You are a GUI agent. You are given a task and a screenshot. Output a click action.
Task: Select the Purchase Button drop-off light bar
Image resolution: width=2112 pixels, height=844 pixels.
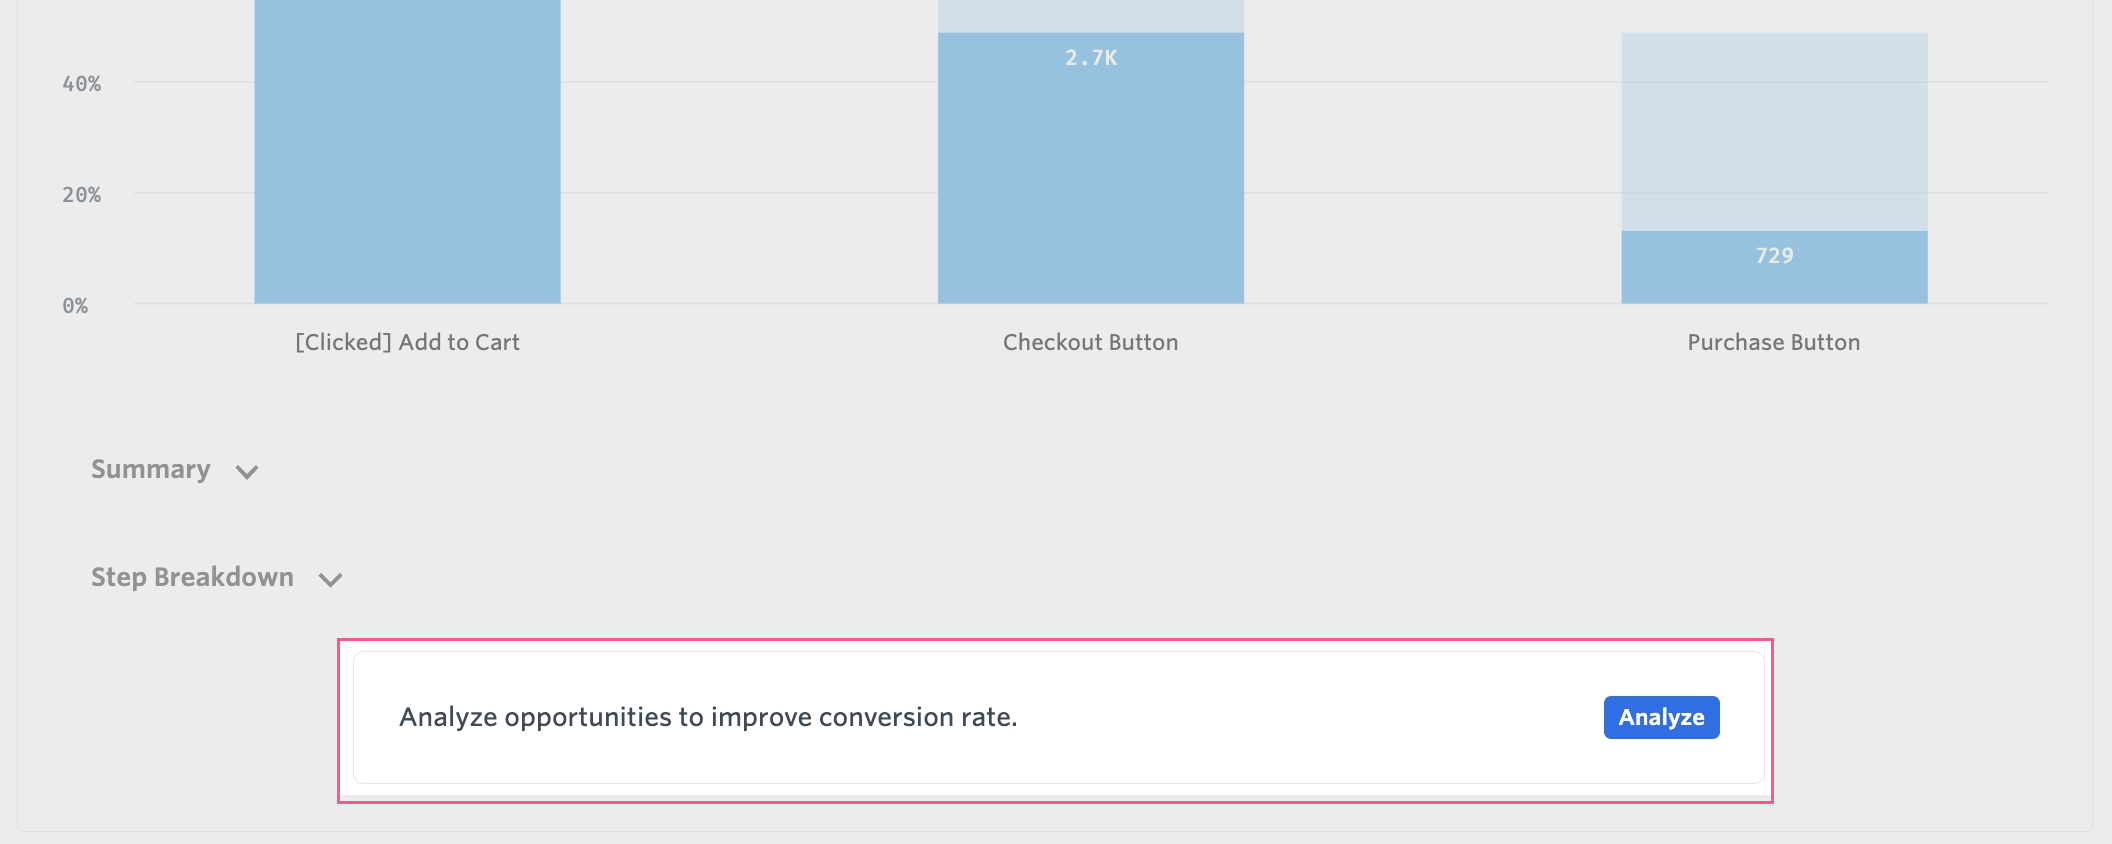(x=1774, y=132)
